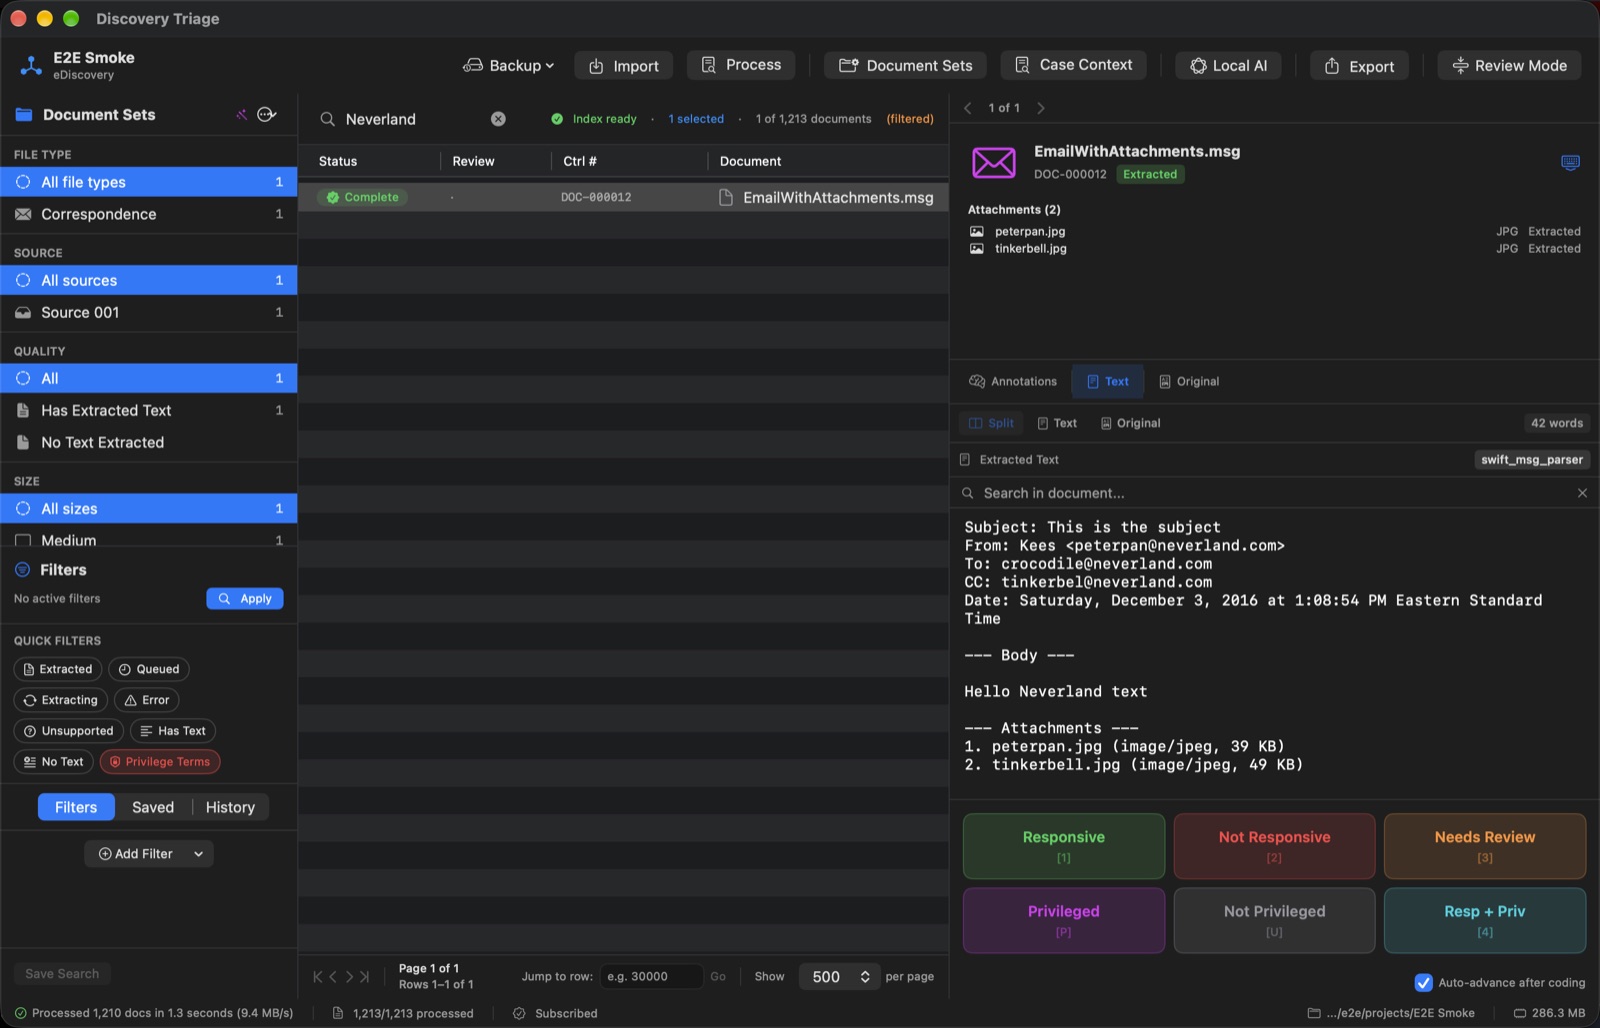Open the Process toolbar button
The width and height of the screenshot is (1600, 1028).
741,65
